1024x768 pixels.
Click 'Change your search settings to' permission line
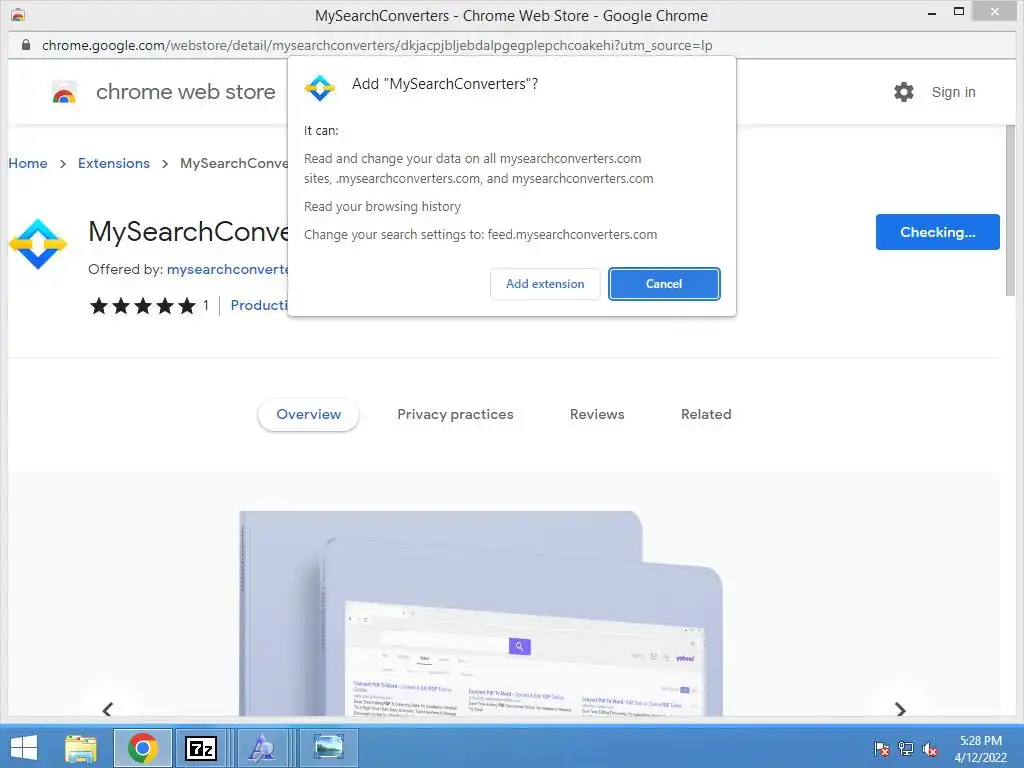click(x=481, y=234)
